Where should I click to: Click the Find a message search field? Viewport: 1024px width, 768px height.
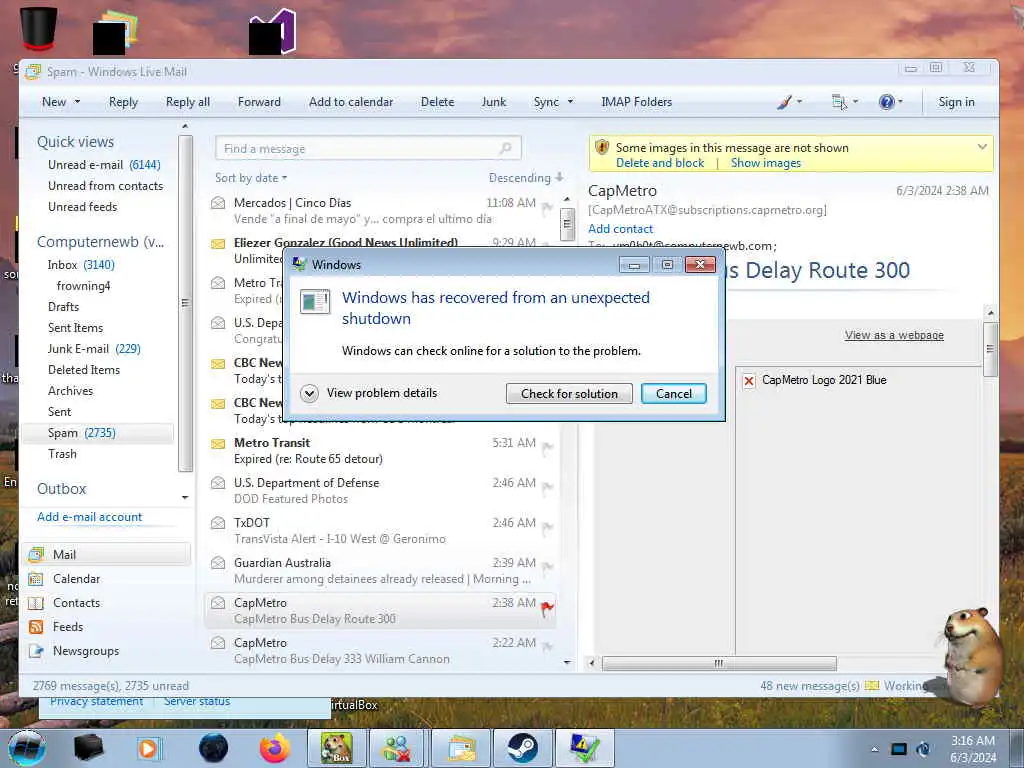[x=368, y=148]
